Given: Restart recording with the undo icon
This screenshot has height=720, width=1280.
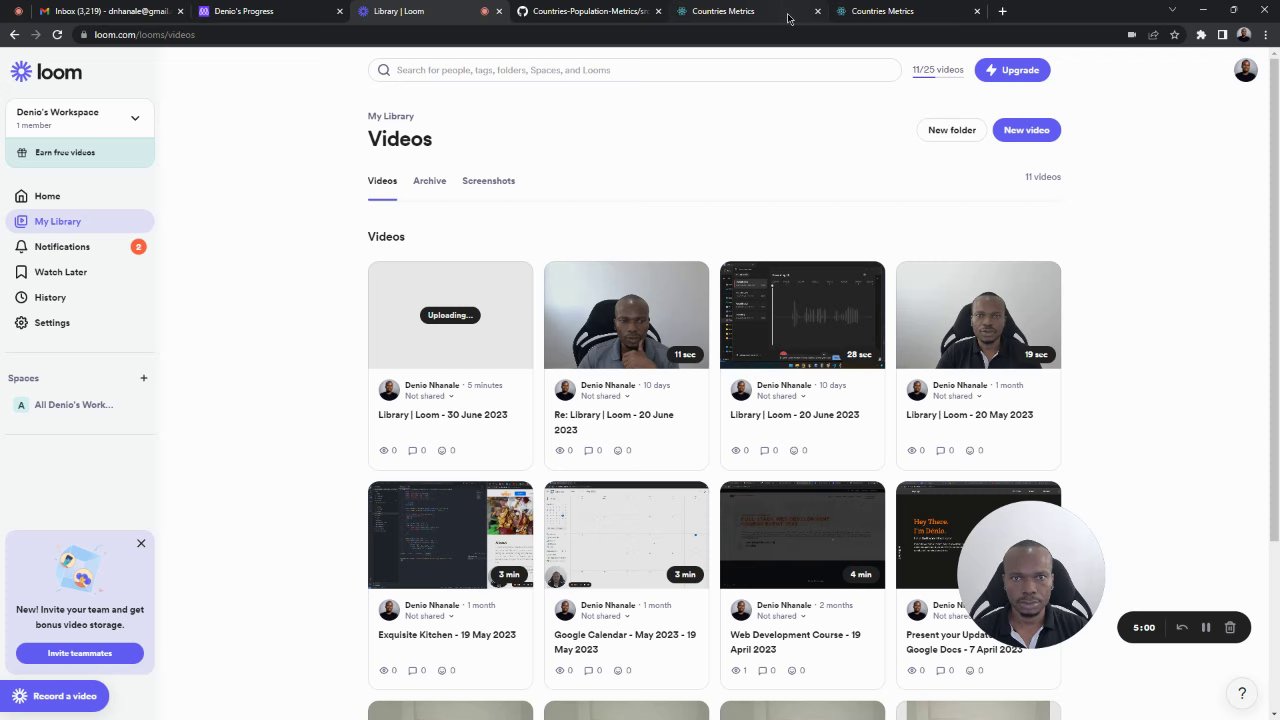Looking at the screenshot, I should [1182, 627].
